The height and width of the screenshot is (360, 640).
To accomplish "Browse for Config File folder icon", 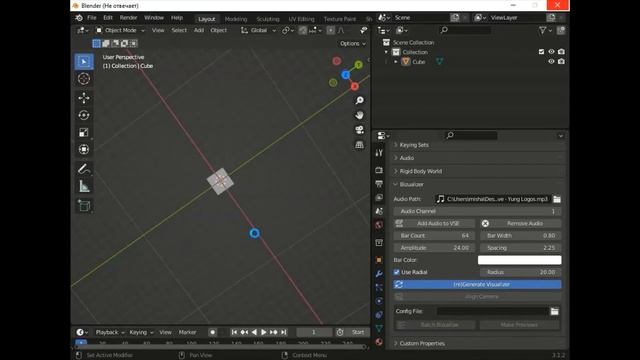I will click(554, 311).
